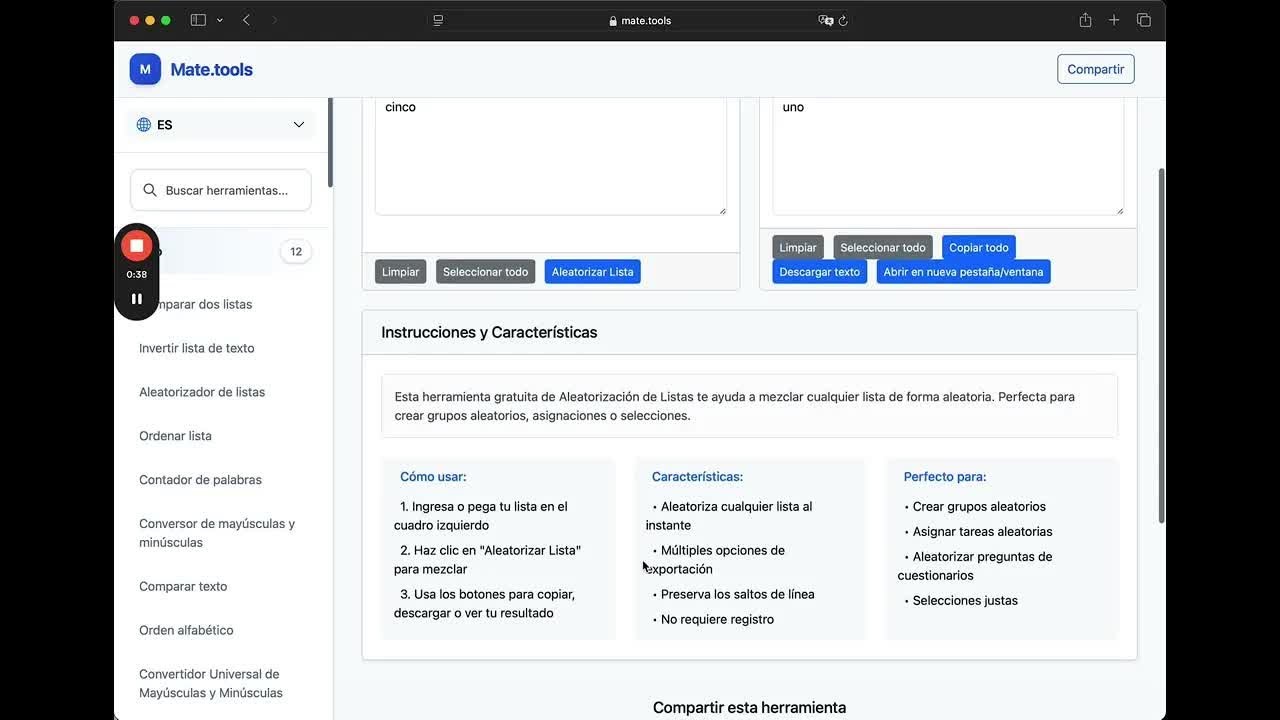Click the "Aleatorizar Lista" button
This screenshot has height=720, width=1280.
click(x=592, y=272)
